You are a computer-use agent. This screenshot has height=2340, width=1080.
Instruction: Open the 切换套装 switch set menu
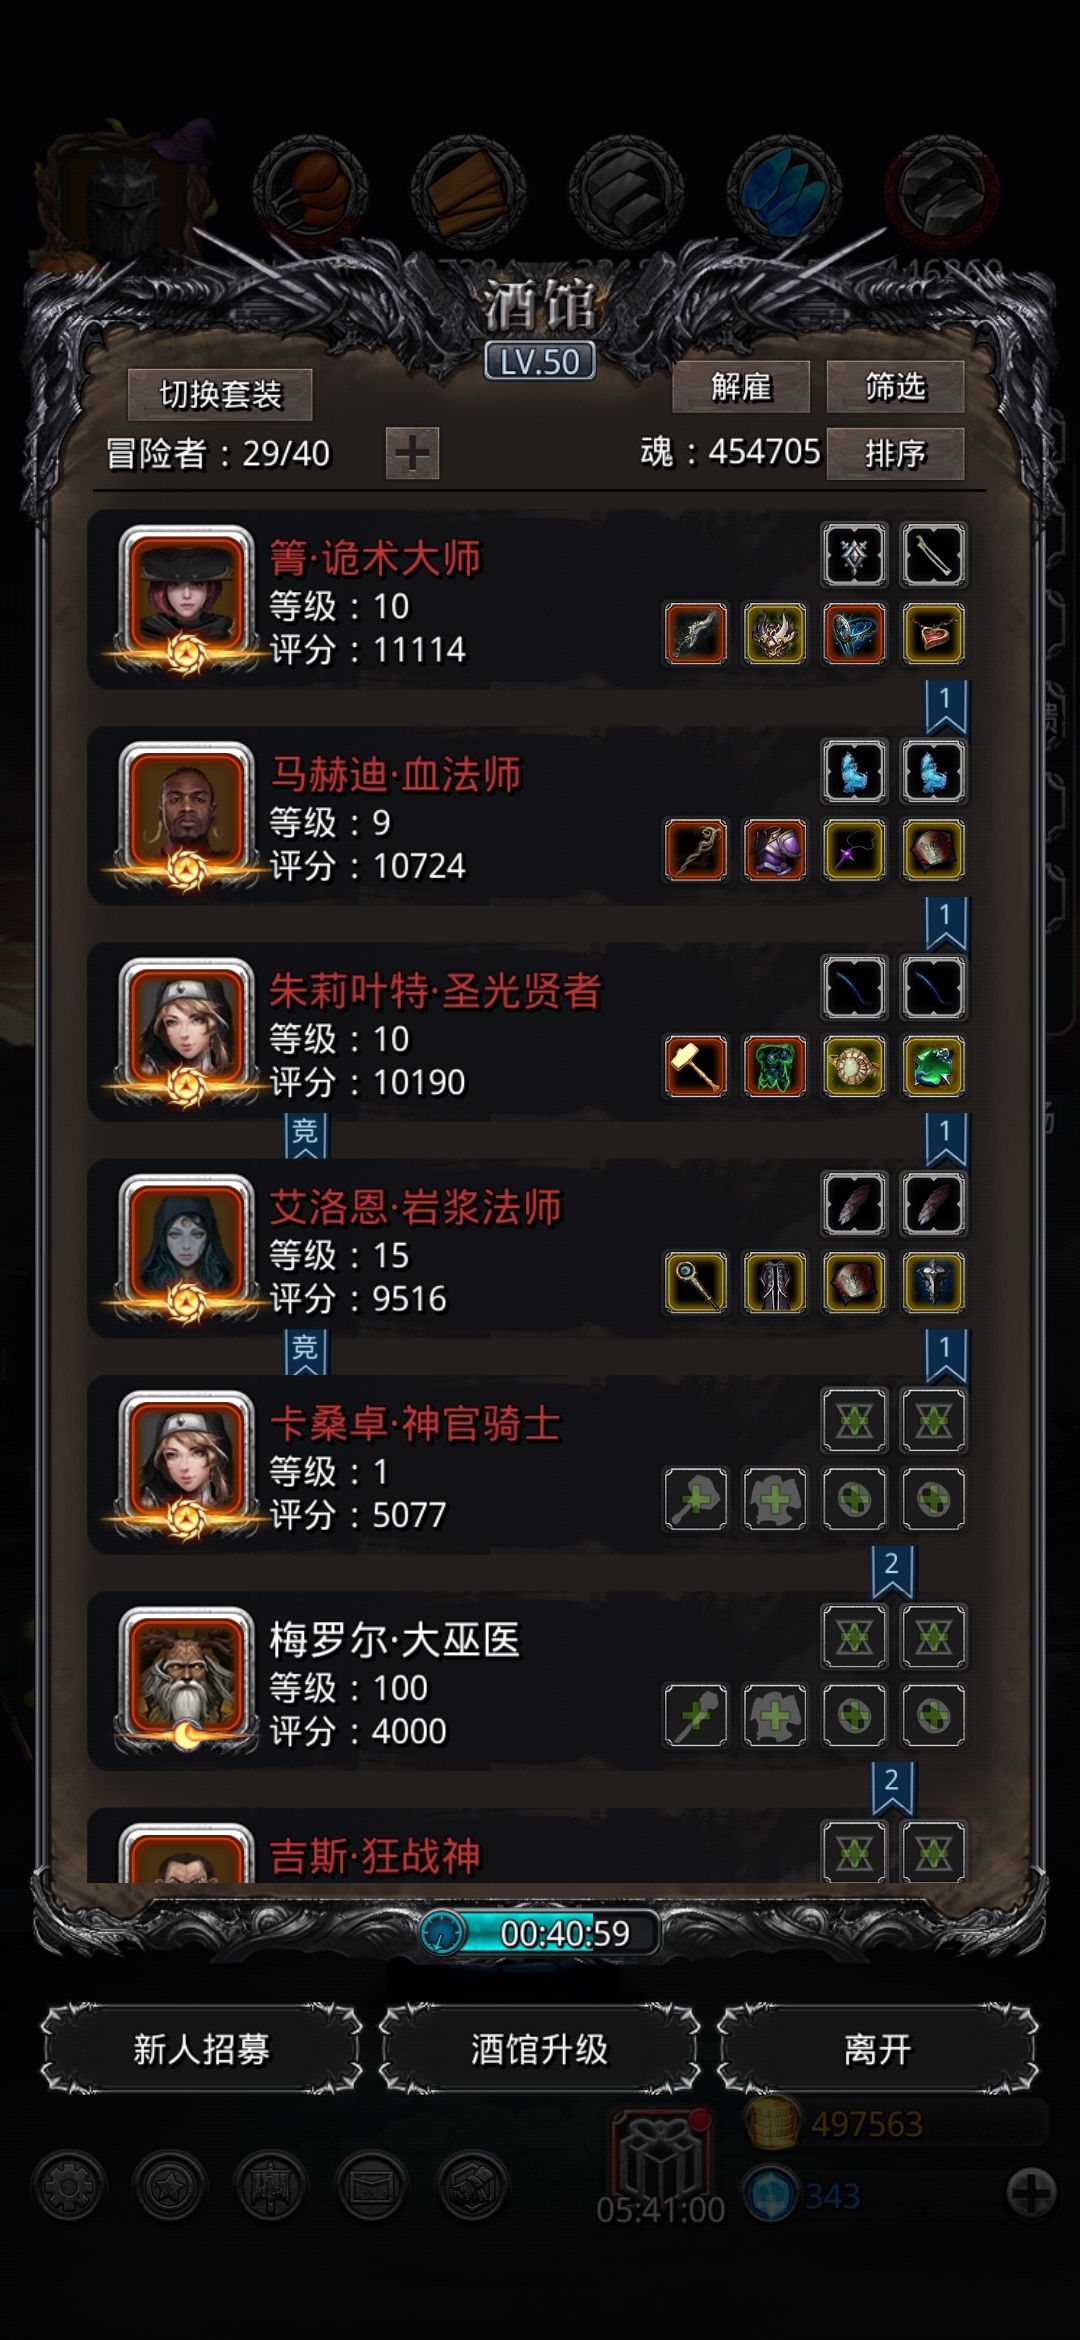pyautogui.click(x=220, y=395)
